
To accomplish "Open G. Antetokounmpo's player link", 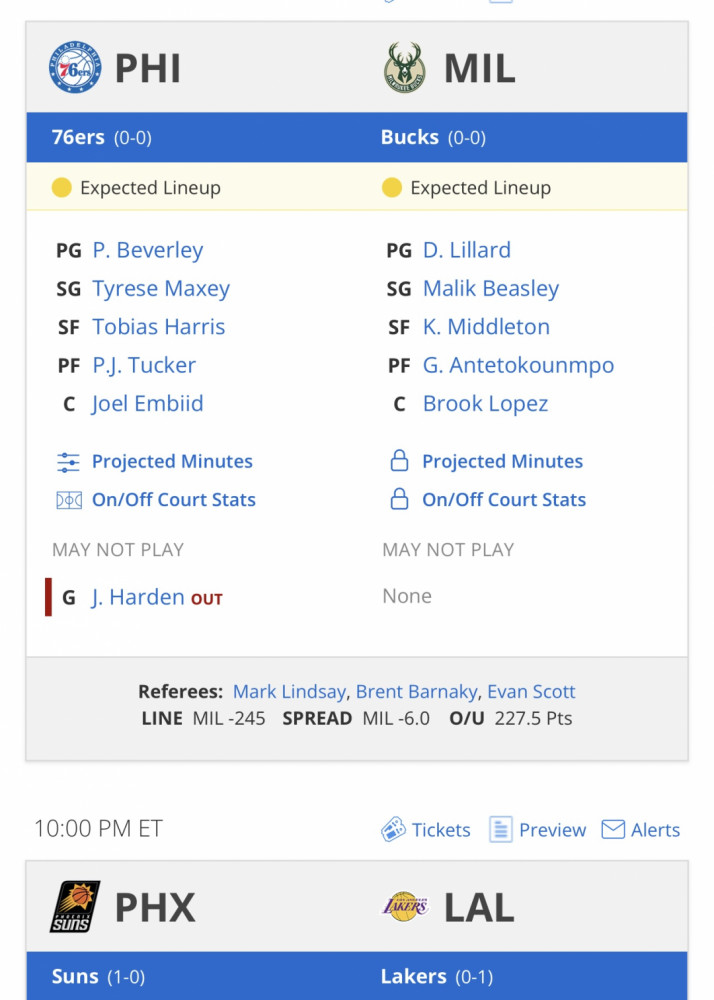I will coord(518,365).
